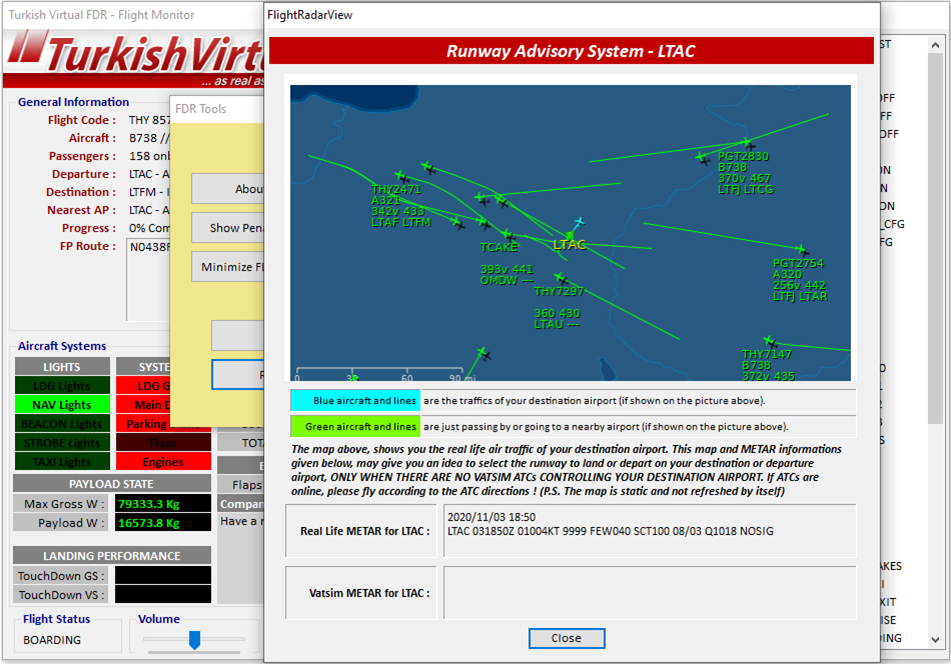Toggle the NAV Lights indicator
This screenshot has width=951, height=665.
(62, 405)
